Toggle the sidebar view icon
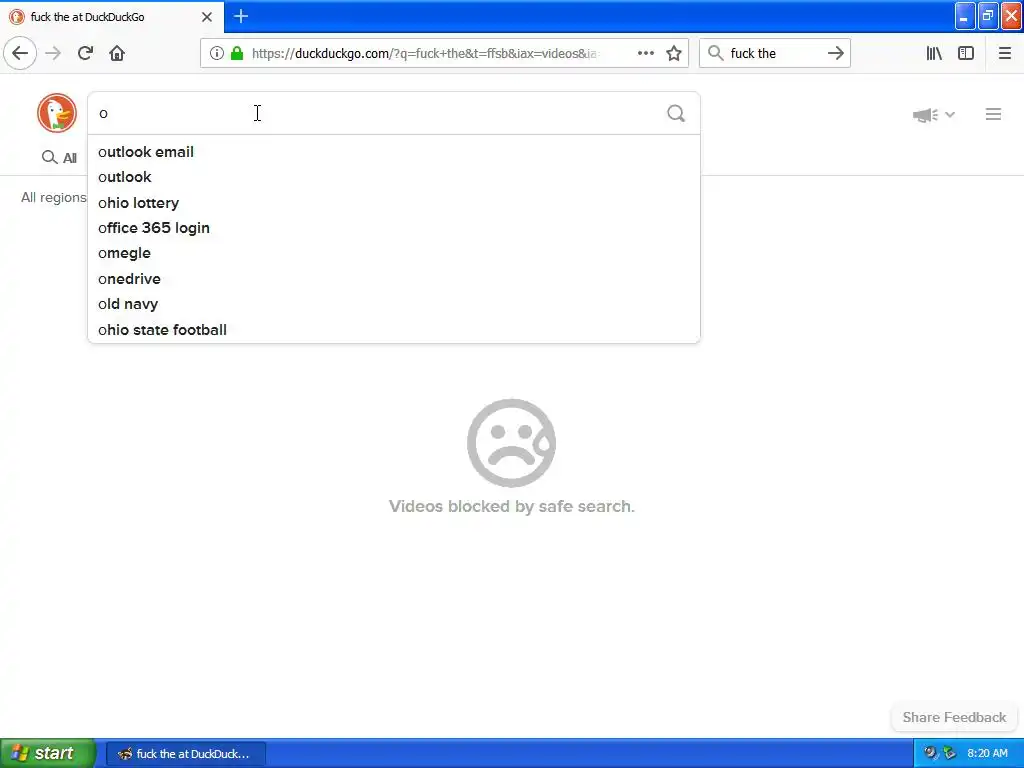Viewport: 1024px width, 768px height. 966,54
